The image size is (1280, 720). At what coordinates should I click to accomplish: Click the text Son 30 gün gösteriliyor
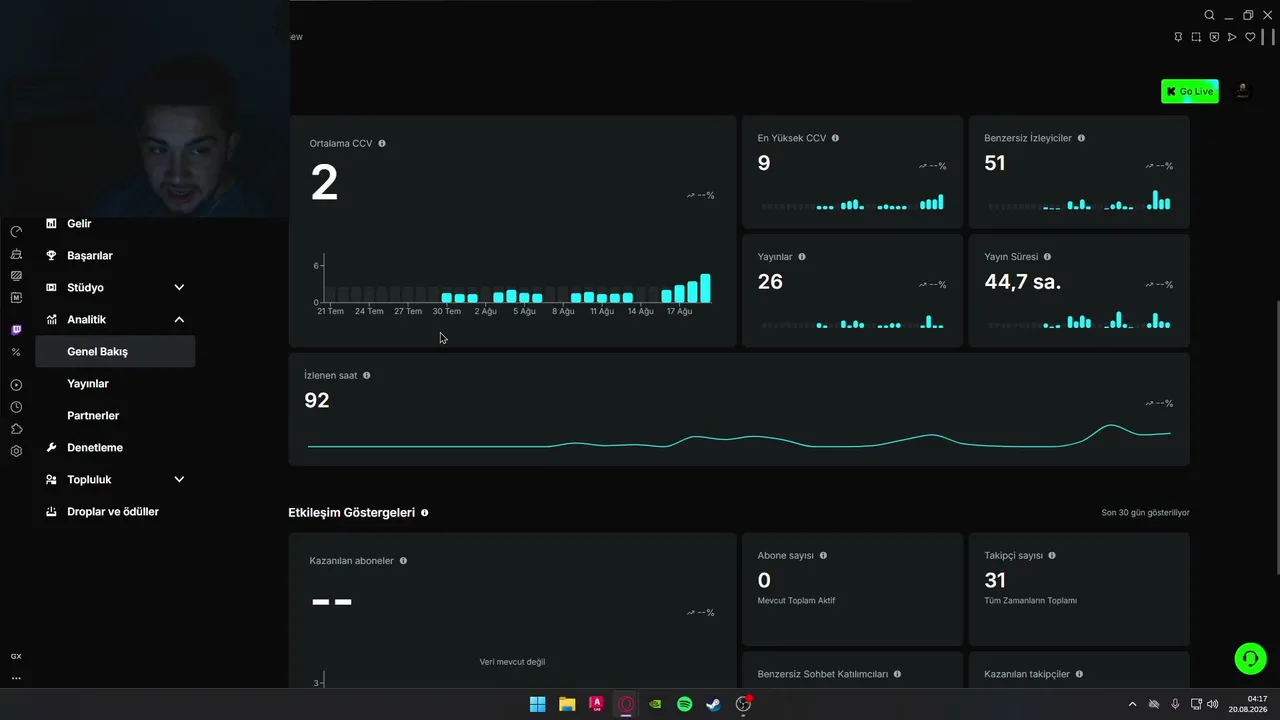point(1145,513)
